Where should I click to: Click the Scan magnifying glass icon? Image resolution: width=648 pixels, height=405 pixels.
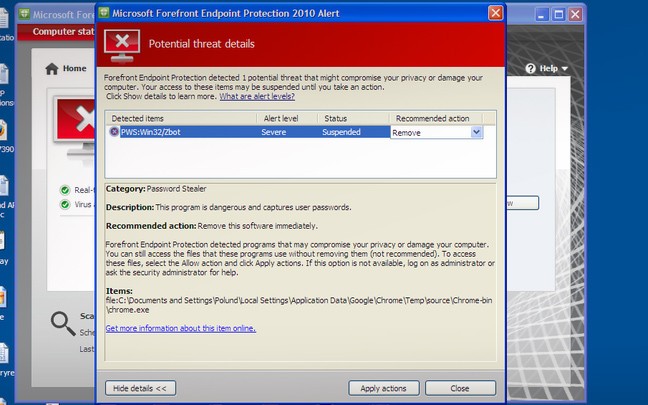coord(63,323)
